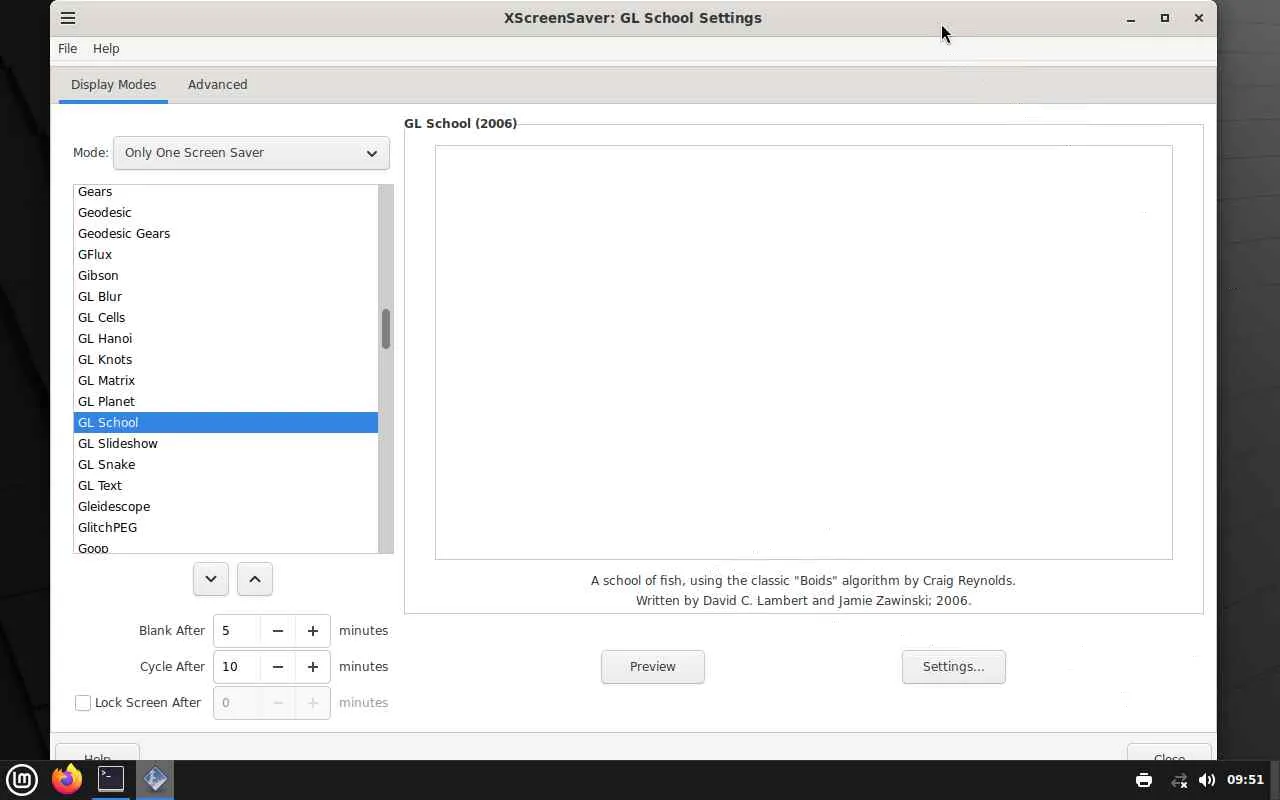This screenshot has height=800, width=1280.
Task: Select GFlux screen saver
Action: tap(226, 255)
